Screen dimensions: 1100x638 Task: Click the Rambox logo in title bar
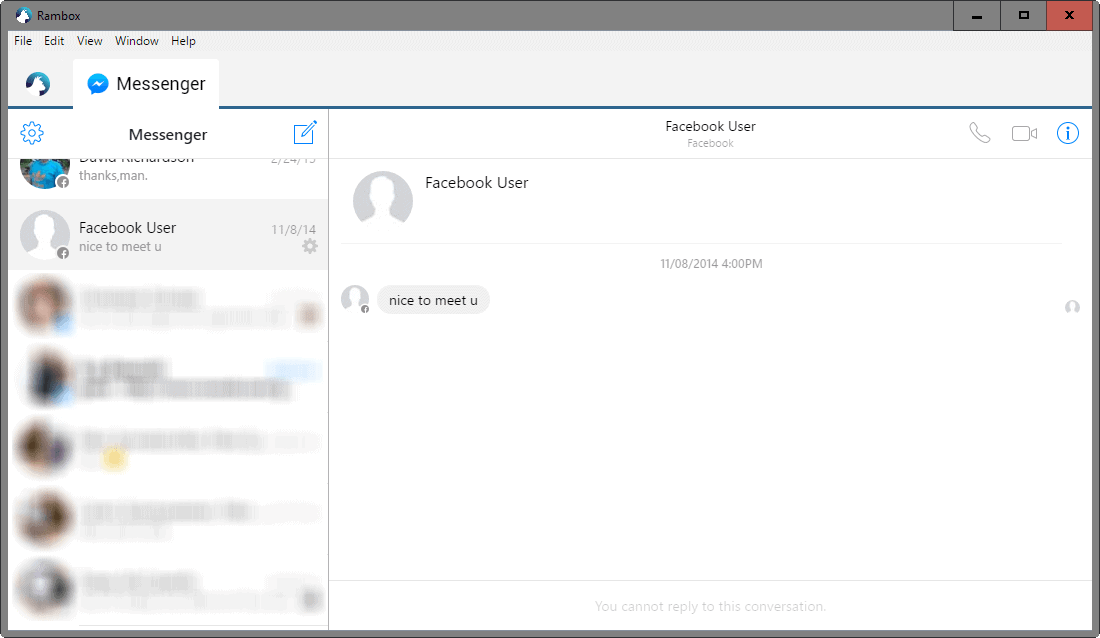tap(24, 15)
